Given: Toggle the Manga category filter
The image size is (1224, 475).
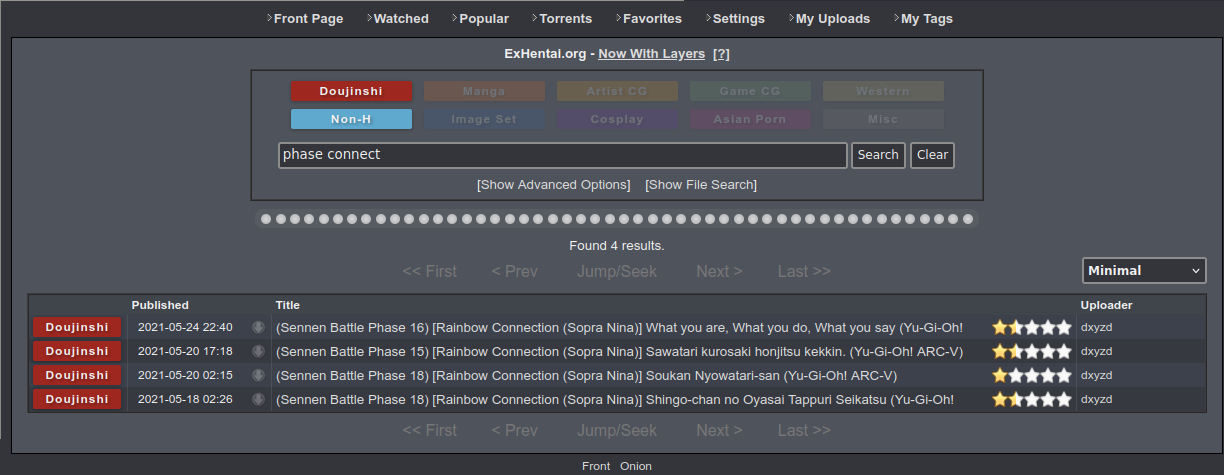Looking at the screenshot, I should coord(484,91).
